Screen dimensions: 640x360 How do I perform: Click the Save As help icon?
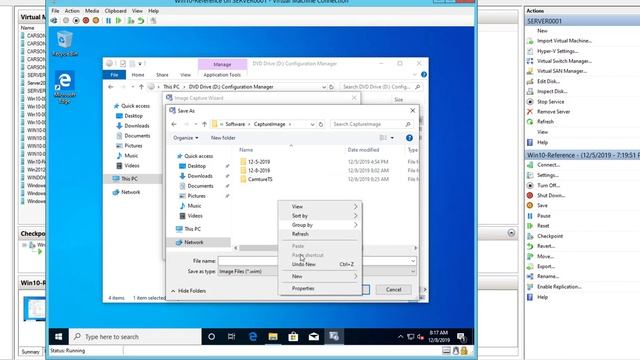point(409,138)
